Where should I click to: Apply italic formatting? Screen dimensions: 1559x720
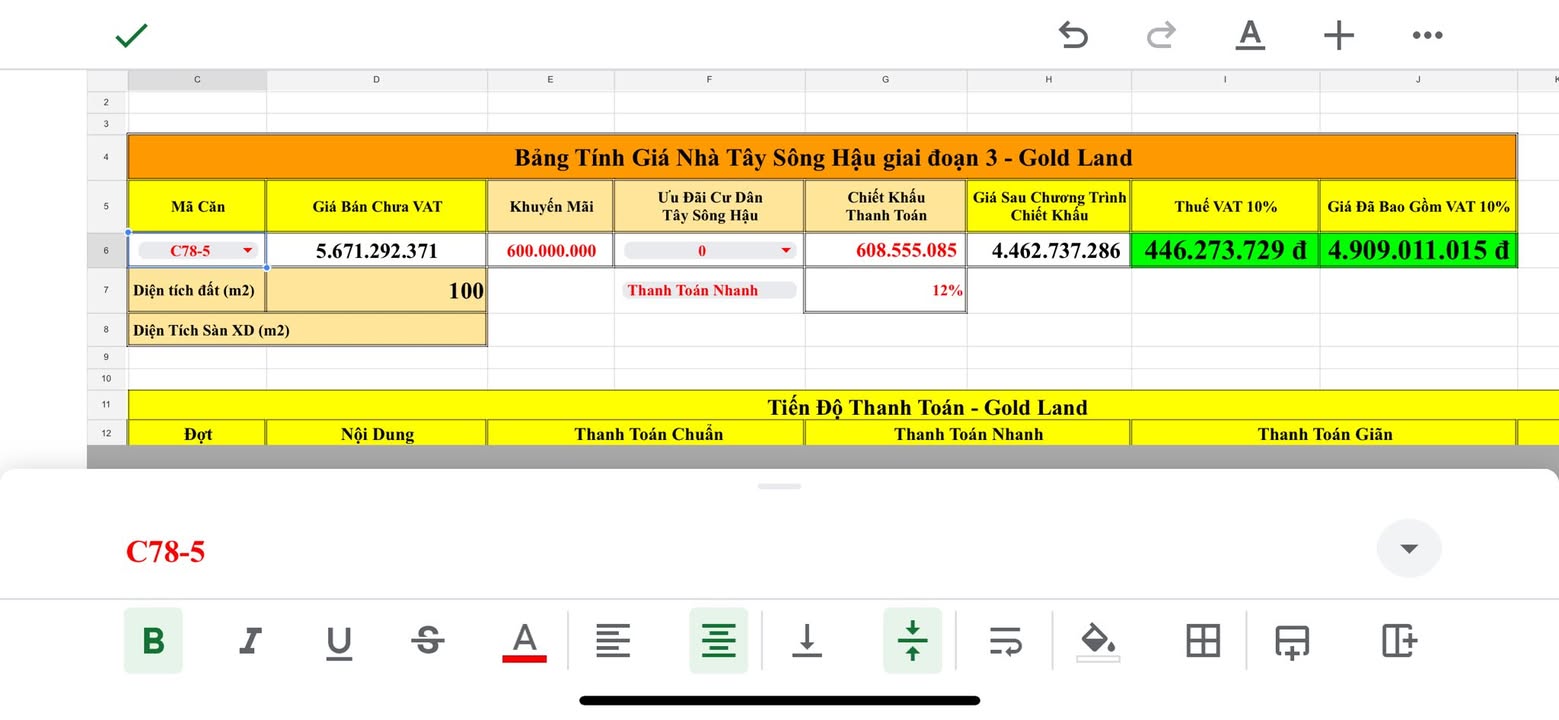[x=248, y=641]
